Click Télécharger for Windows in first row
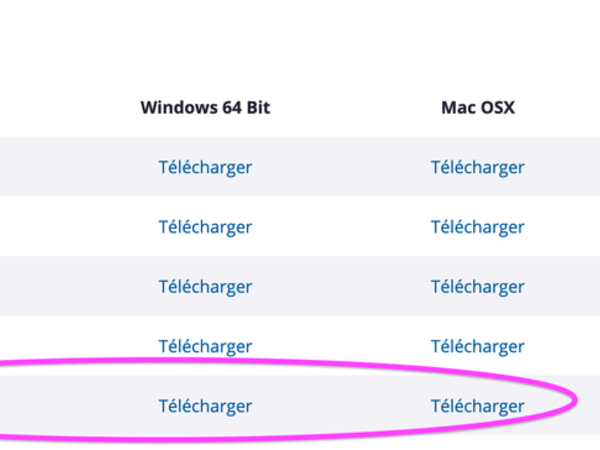 pos(205,167)
